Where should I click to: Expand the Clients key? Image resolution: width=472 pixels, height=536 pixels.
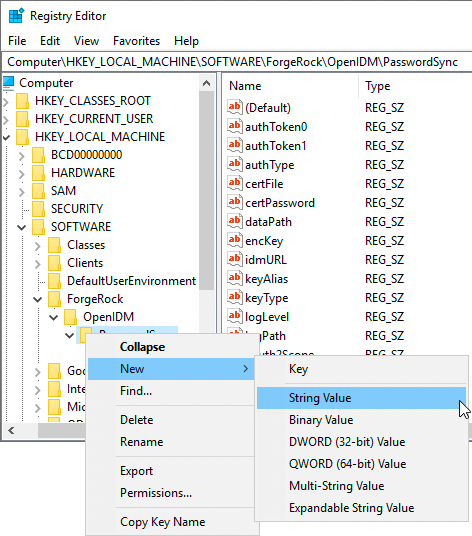tap(38, 264)
